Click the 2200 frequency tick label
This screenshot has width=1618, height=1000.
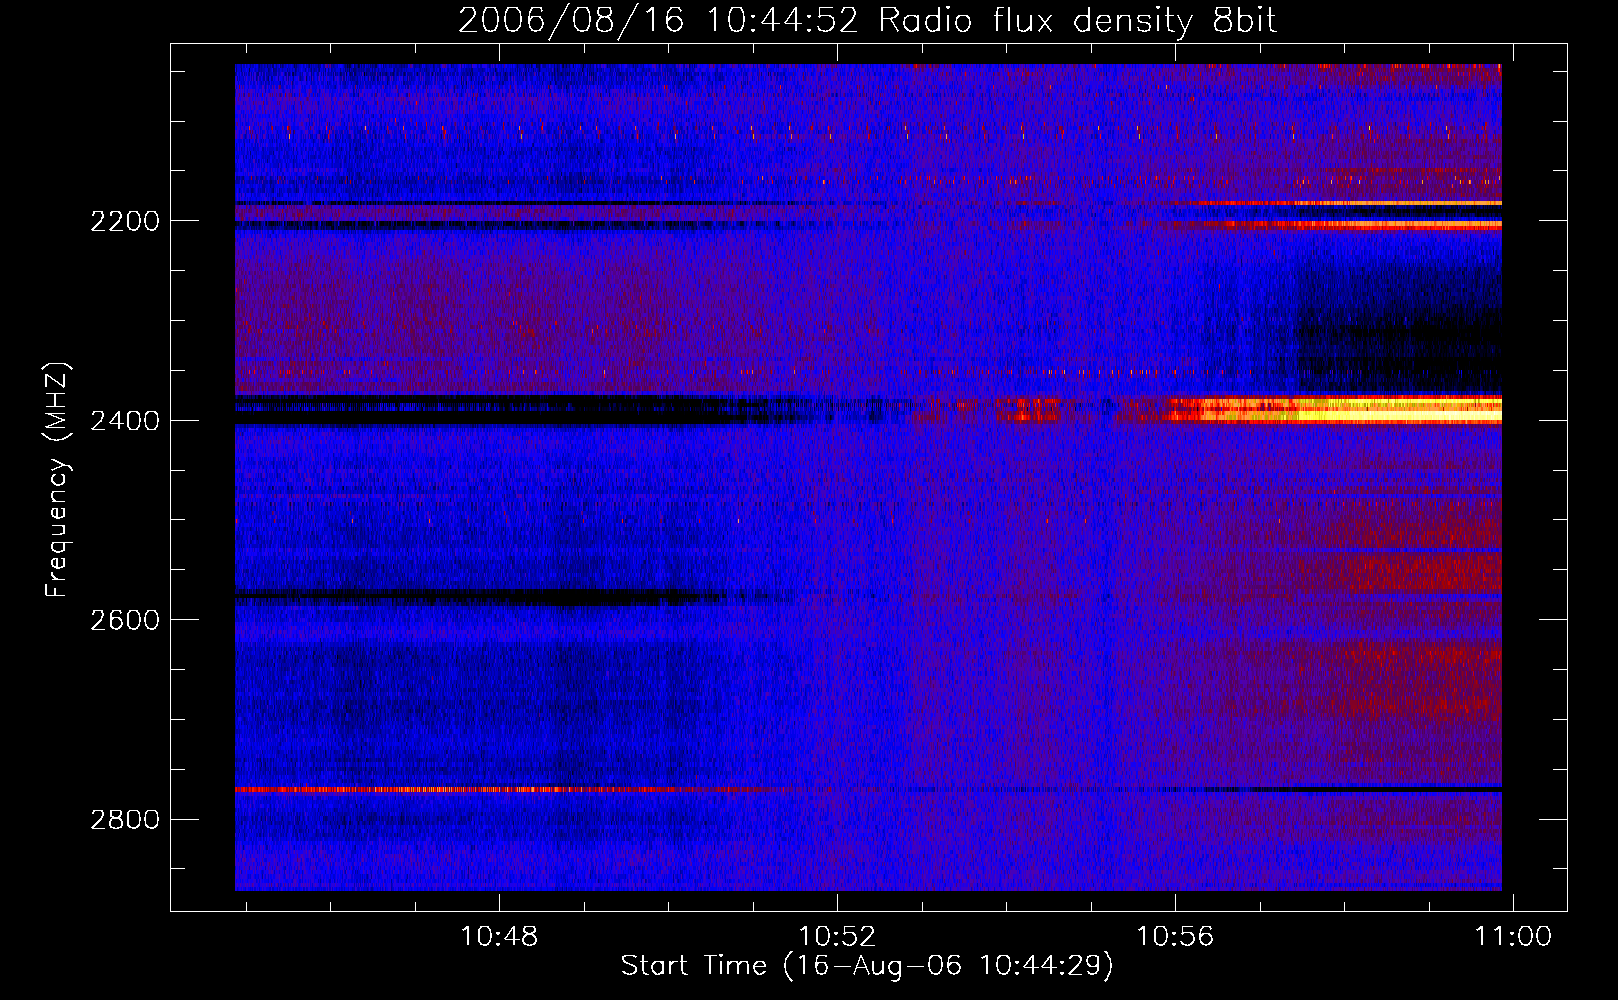coord(125,221)
